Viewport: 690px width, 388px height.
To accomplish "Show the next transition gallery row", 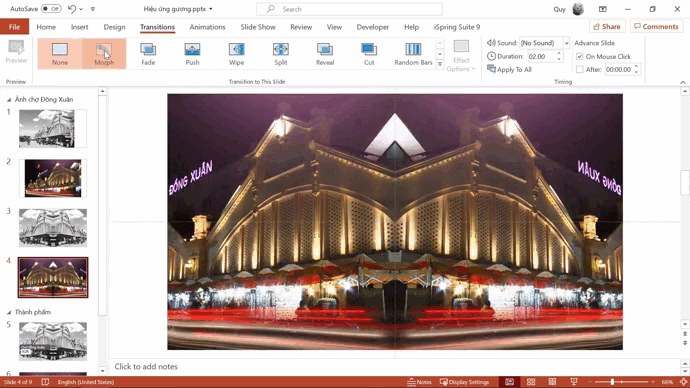I will (440, 54).
